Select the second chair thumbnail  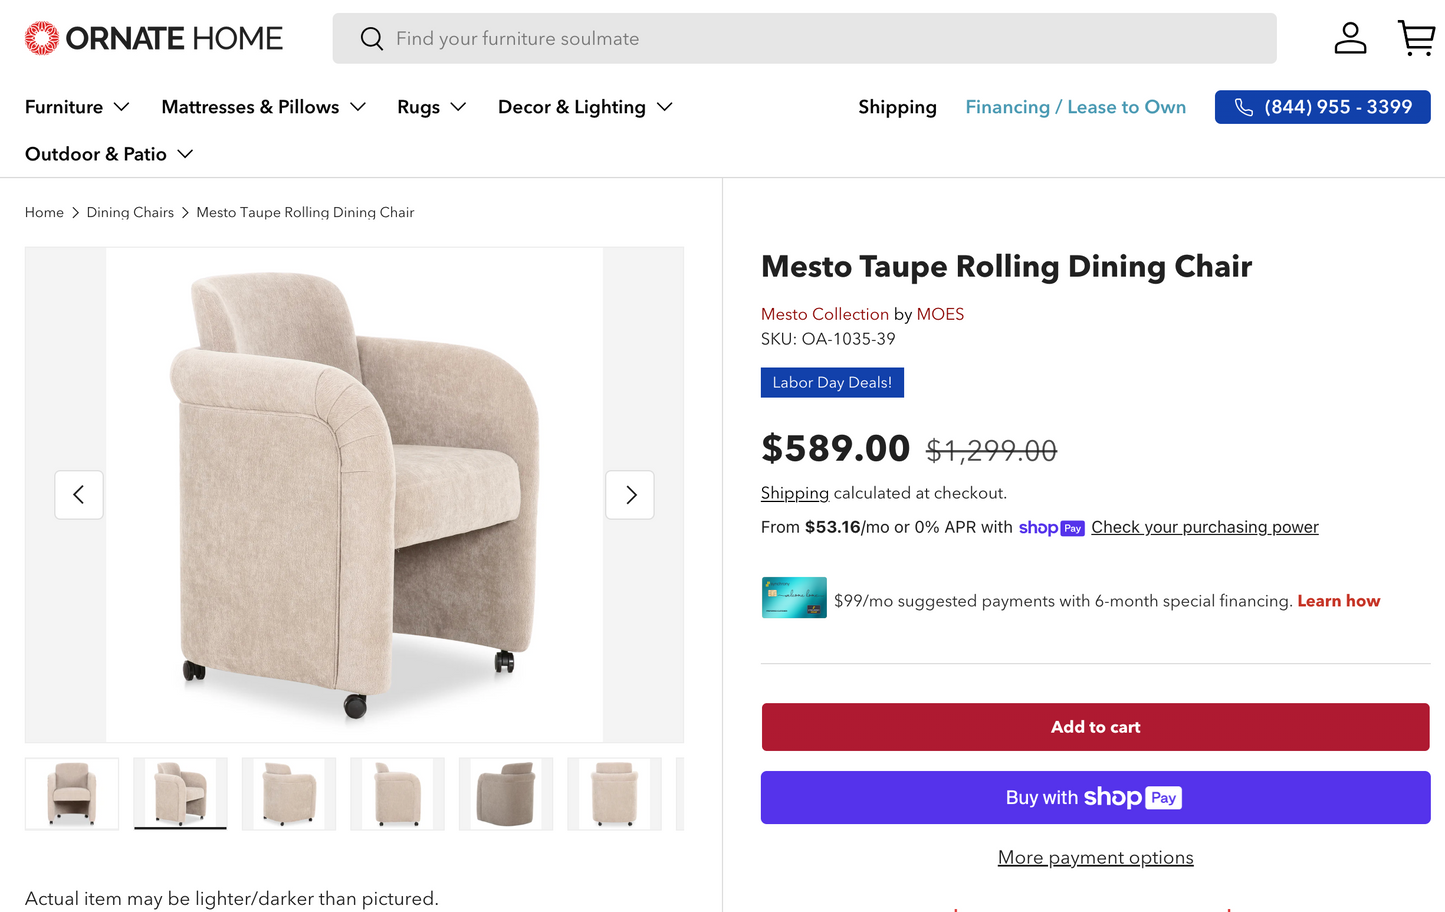(x=180, y=793)
